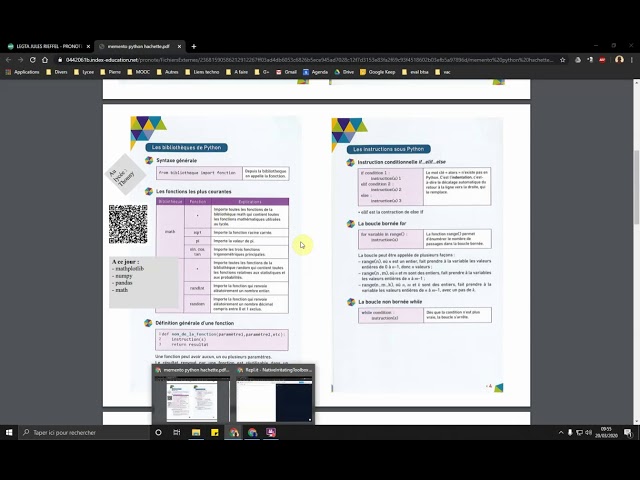Screen dimensions: 640x480
Task: Open the Gmail bookmark
Action: tap(286, 72)
